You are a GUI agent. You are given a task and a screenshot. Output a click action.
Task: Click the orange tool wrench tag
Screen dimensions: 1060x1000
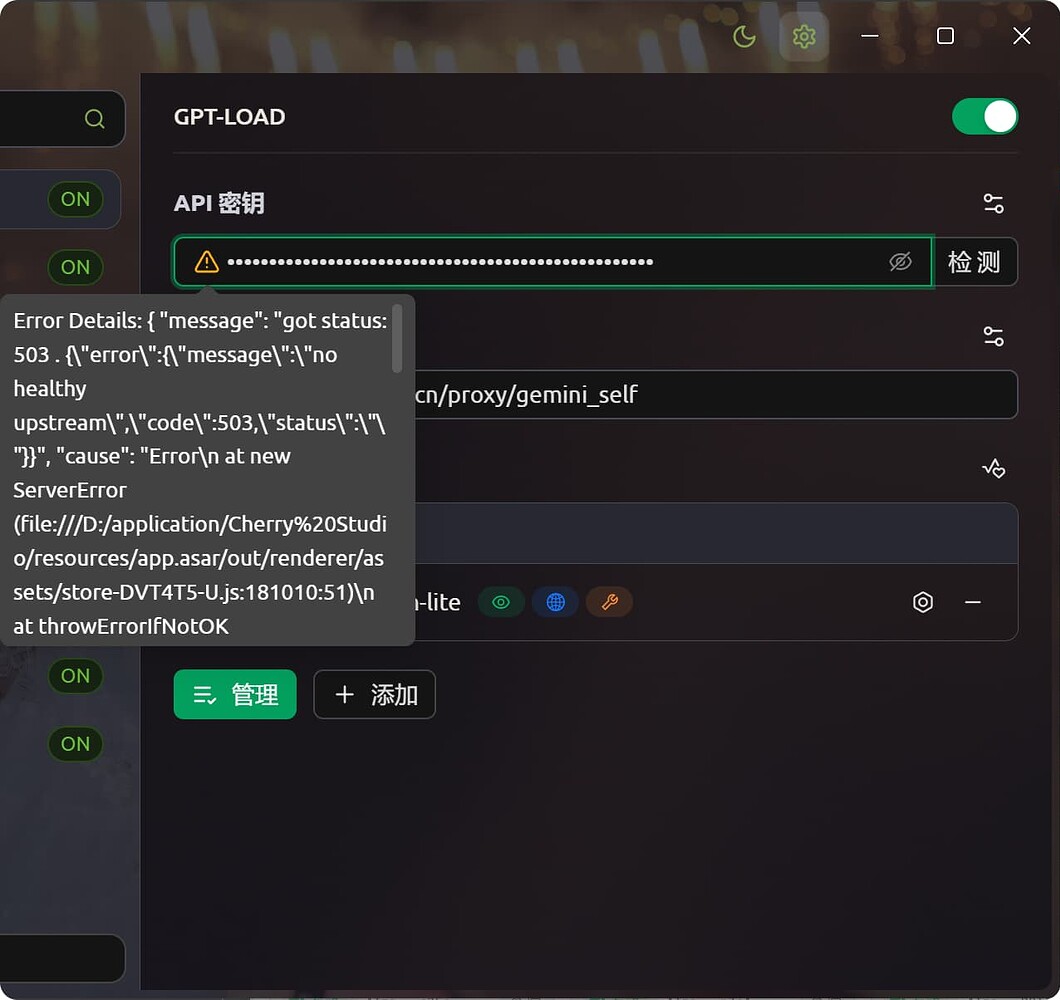[609, 602]
